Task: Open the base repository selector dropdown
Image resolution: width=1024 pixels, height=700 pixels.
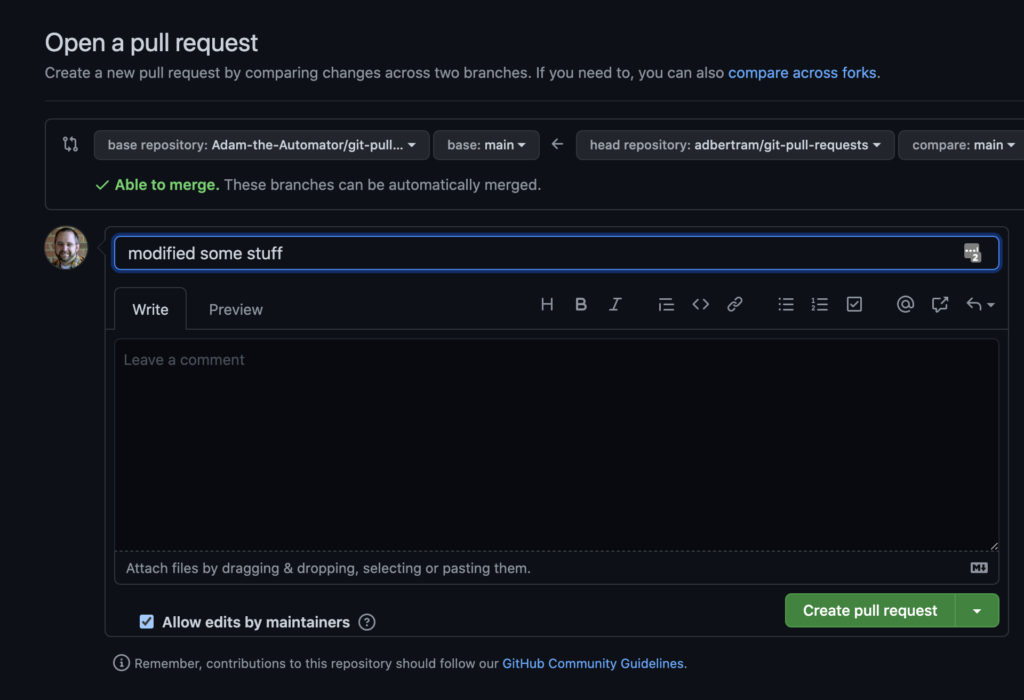Action: point(261,144)
